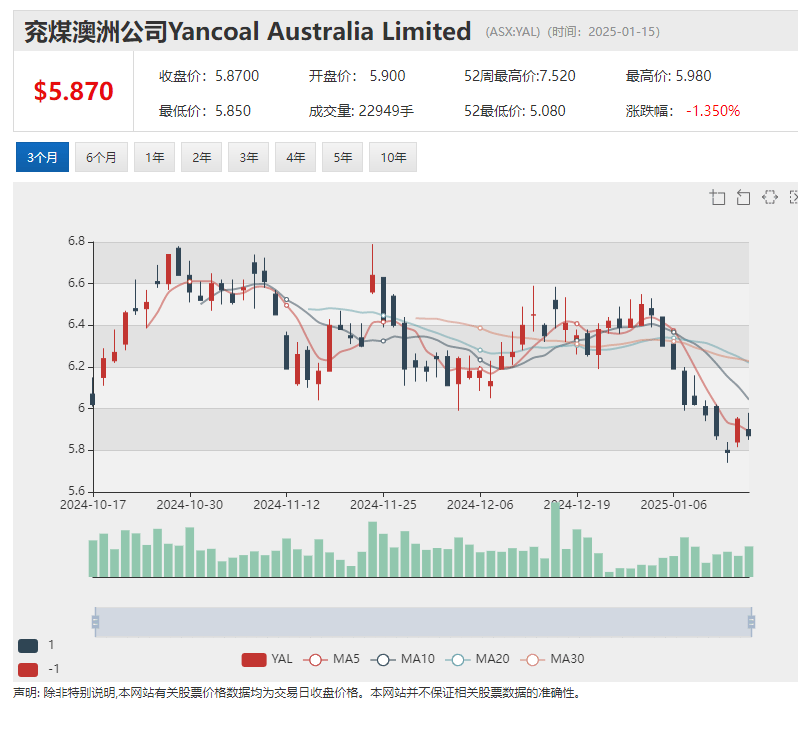Switch to the 4年 range tab
Viewport: 811px width, 731px height.
click(296, 157)
